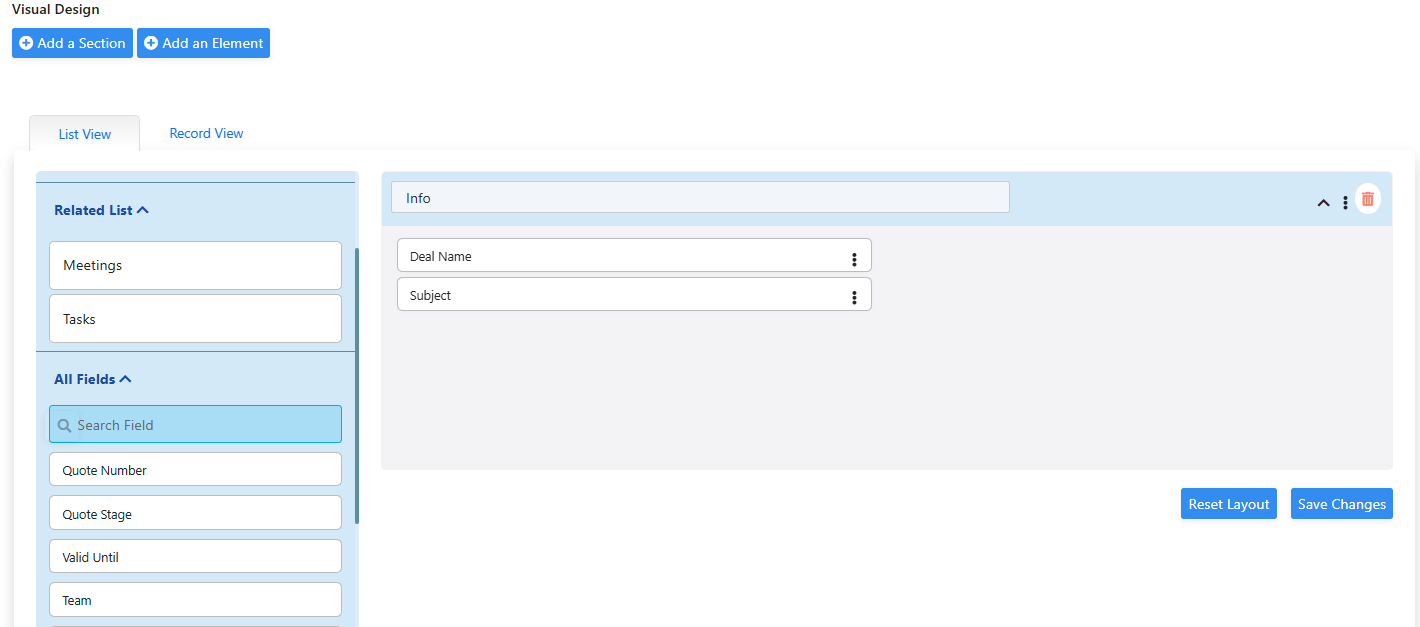Image resolution: width=1420 pixels, height=627 pixels.
Task: Click into the Search Field input
Action: [205, 425]
